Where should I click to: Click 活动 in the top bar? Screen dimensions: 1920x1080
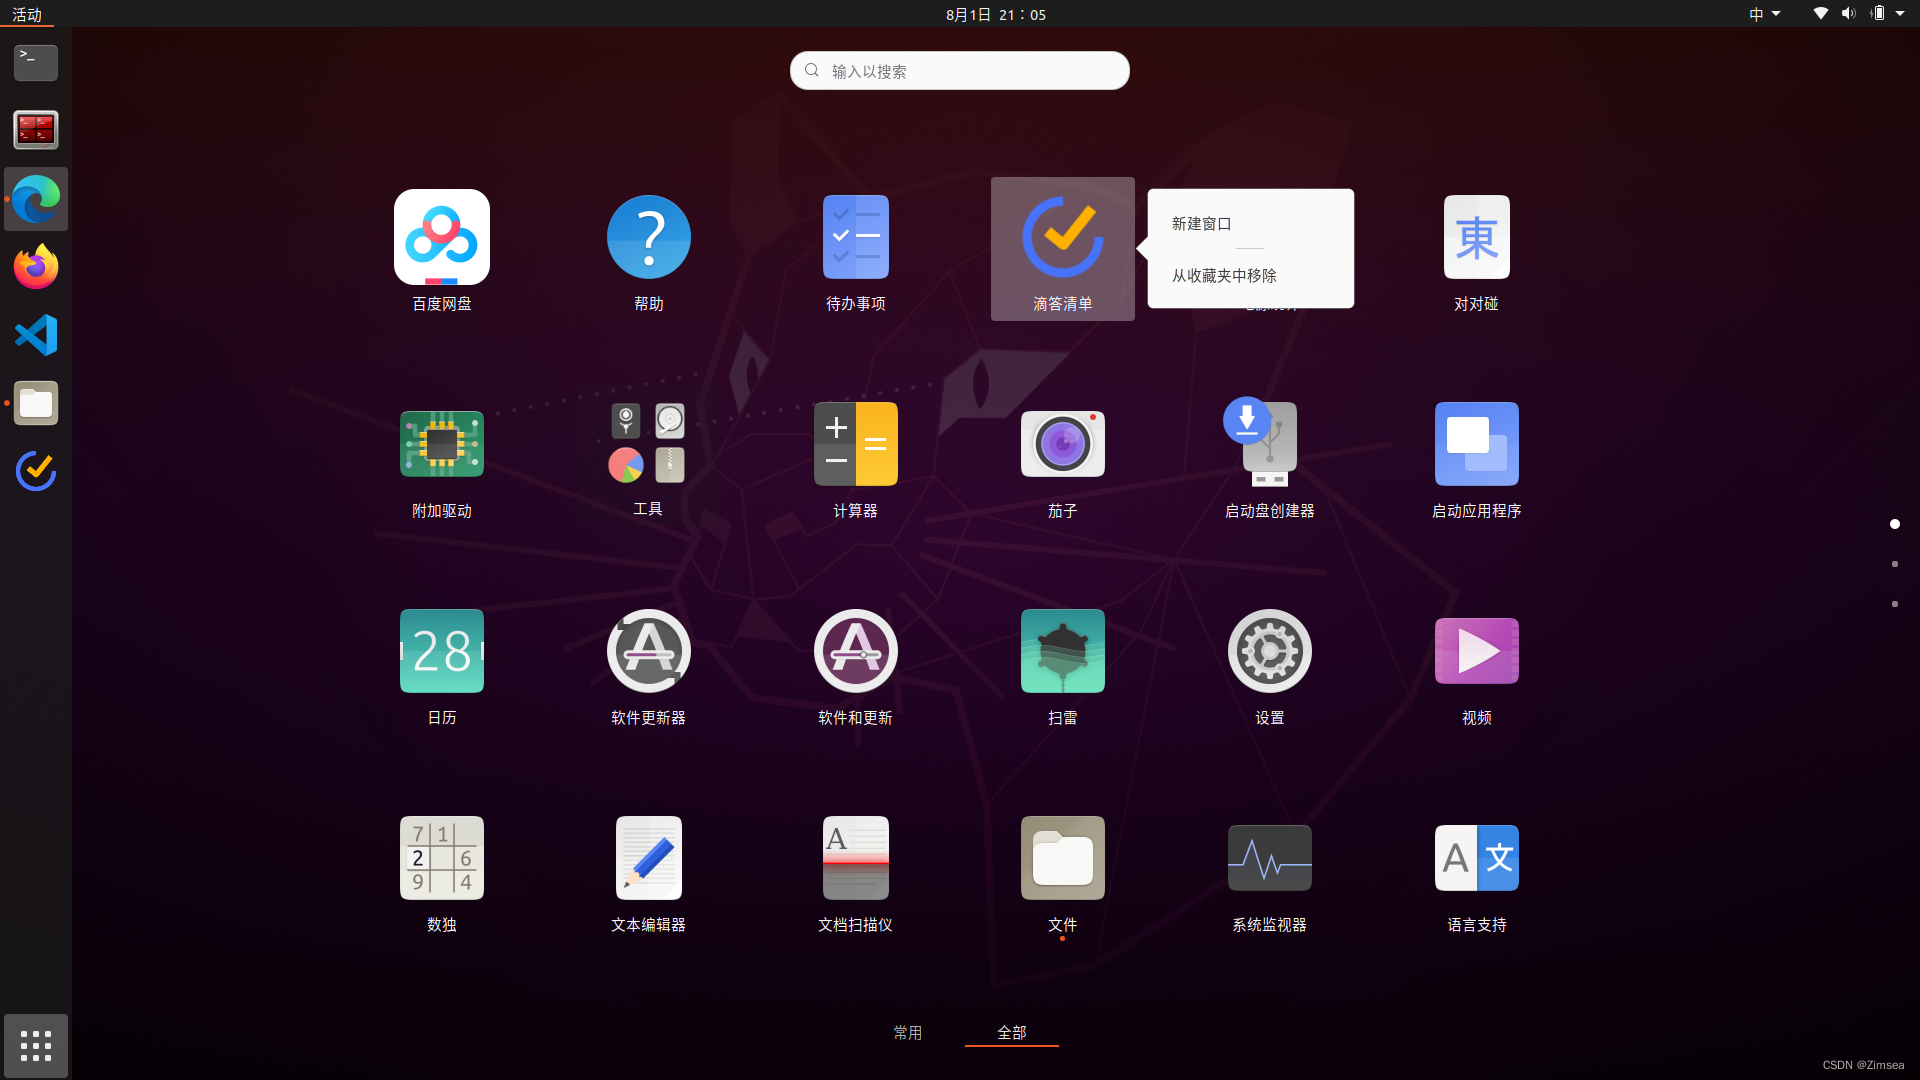click(27, 14)
